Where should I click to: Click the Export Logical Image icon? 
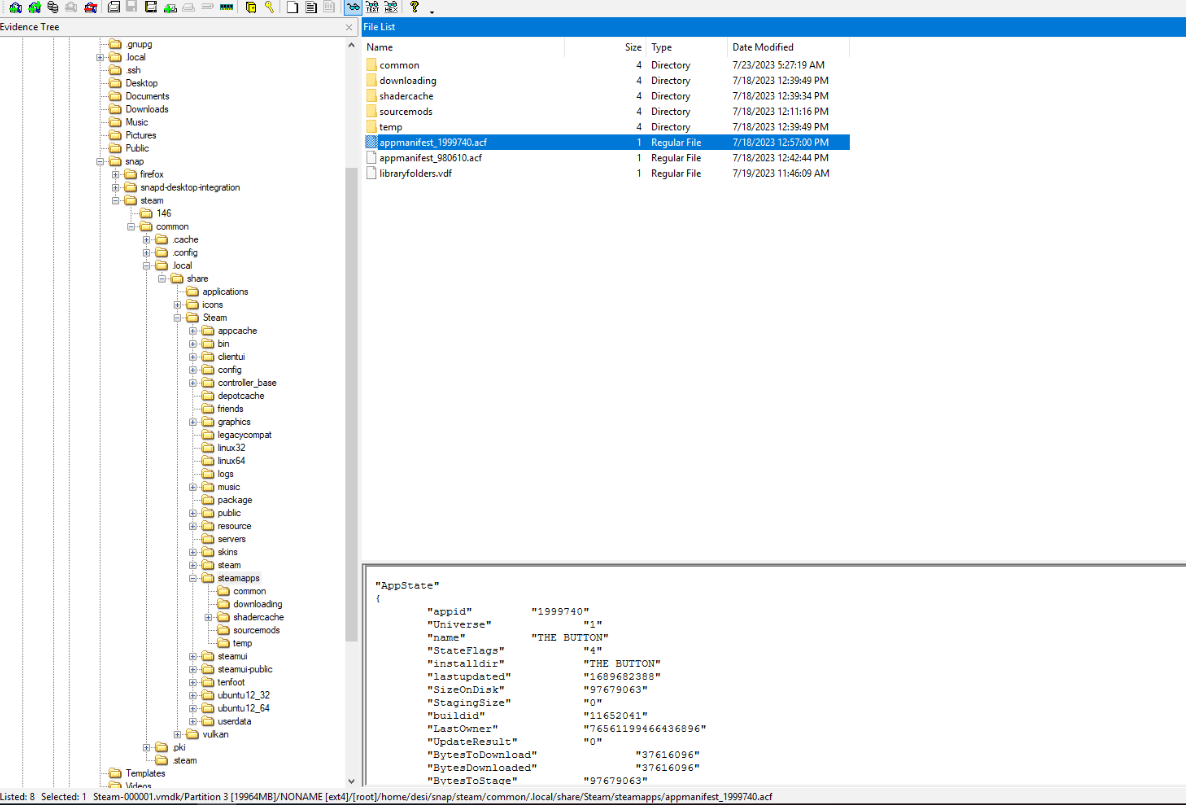[x=151, y=8]
